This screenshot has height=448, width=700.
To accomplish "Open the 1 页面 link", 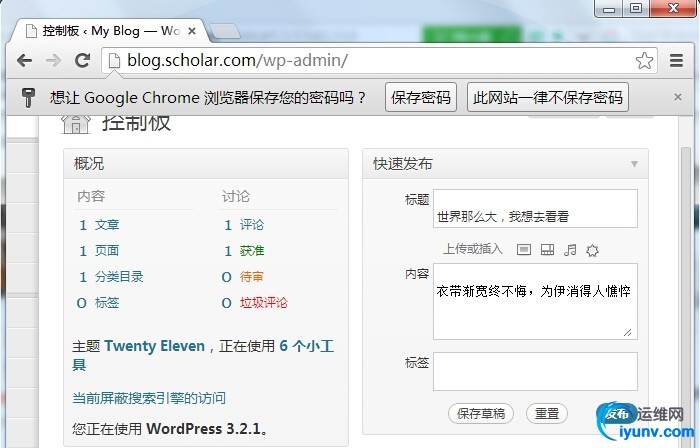I will pyautogui.click(x=99, y=250).
